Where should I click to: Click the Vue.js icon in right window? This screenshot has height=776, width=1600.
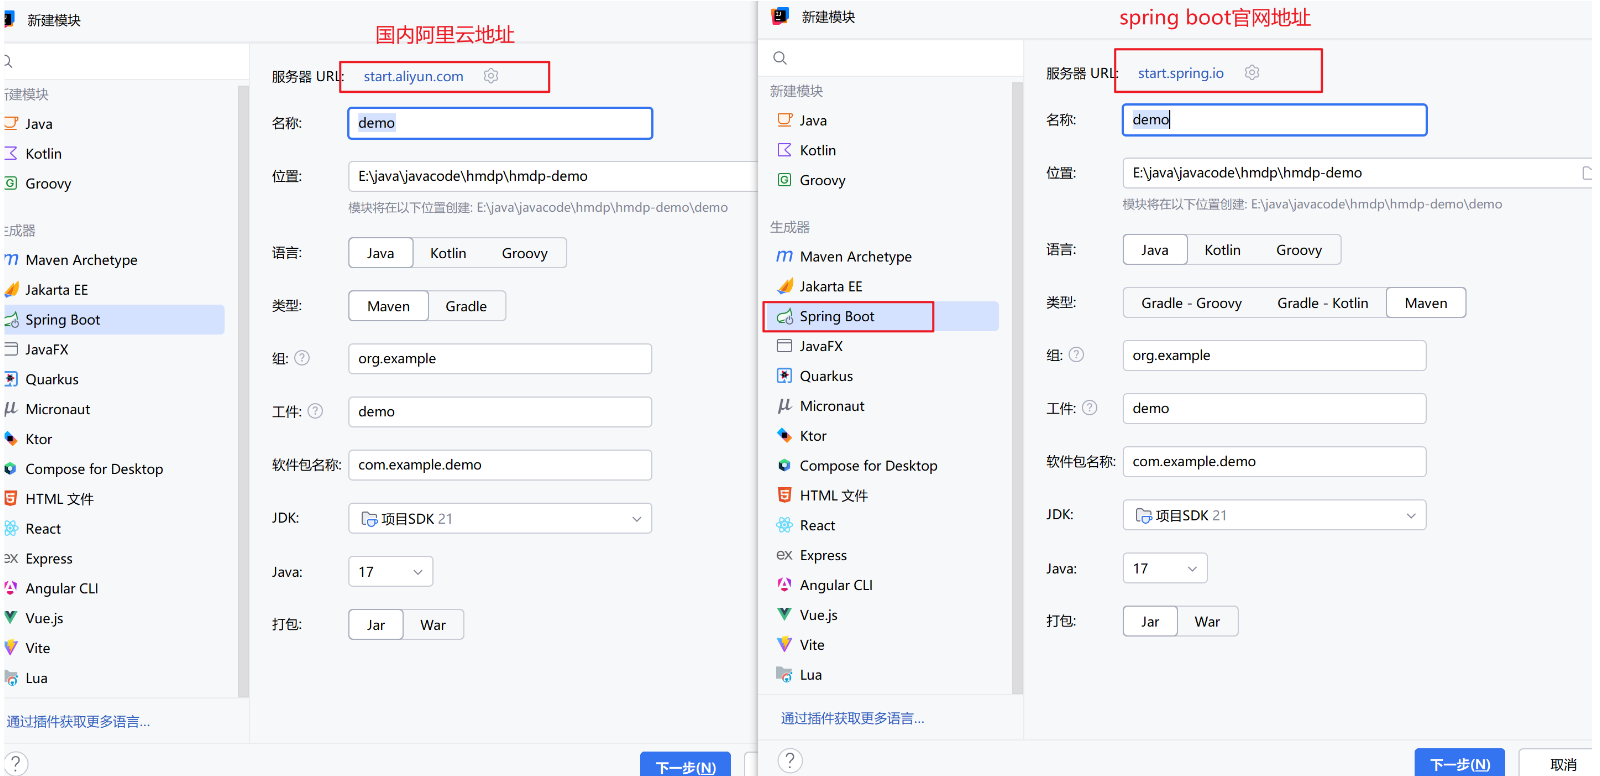coord(785,615)
